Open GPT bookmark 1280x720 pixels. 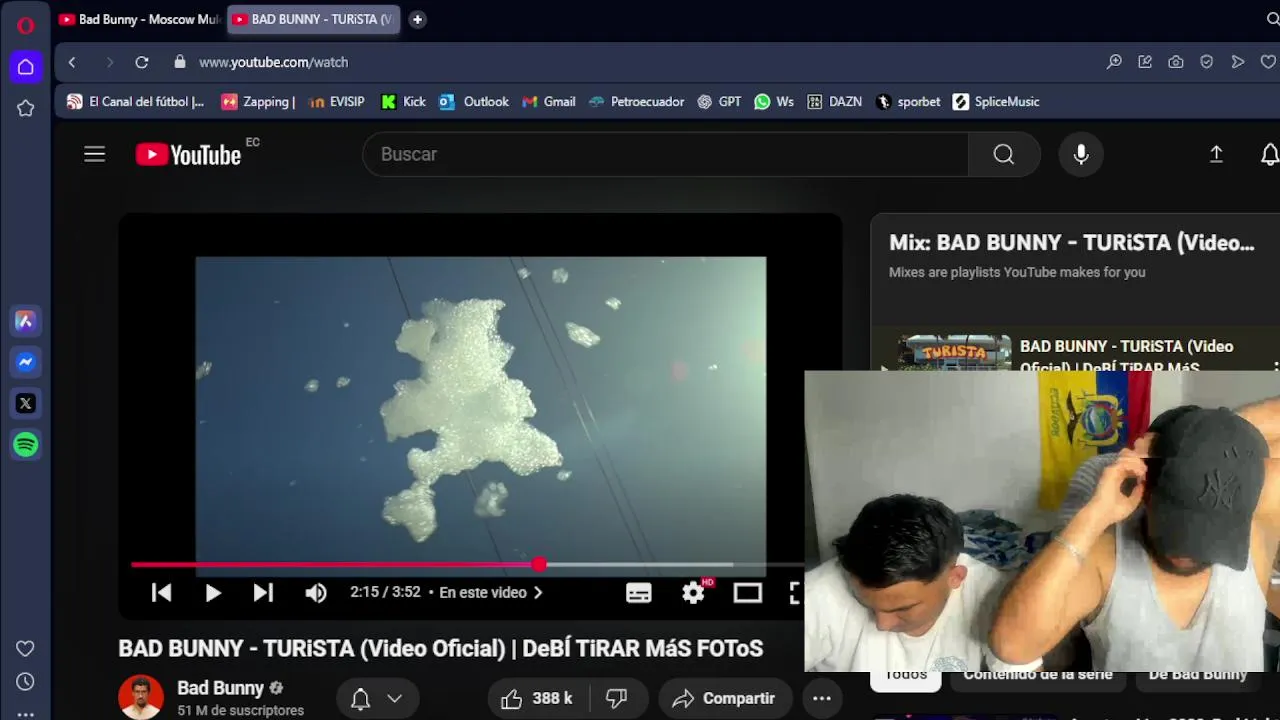click(x=719, y=102)
